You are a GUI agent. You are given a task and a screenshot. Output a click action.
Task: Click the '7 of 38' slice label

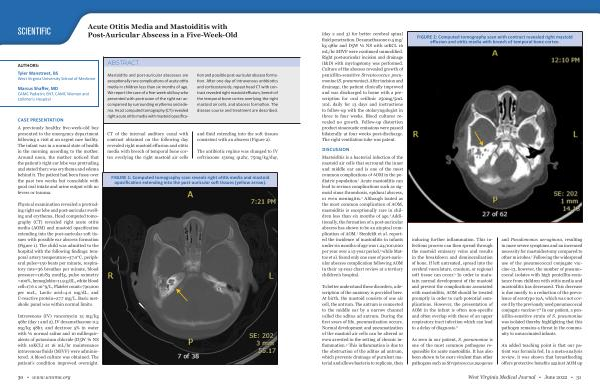(x=188, y=356)
